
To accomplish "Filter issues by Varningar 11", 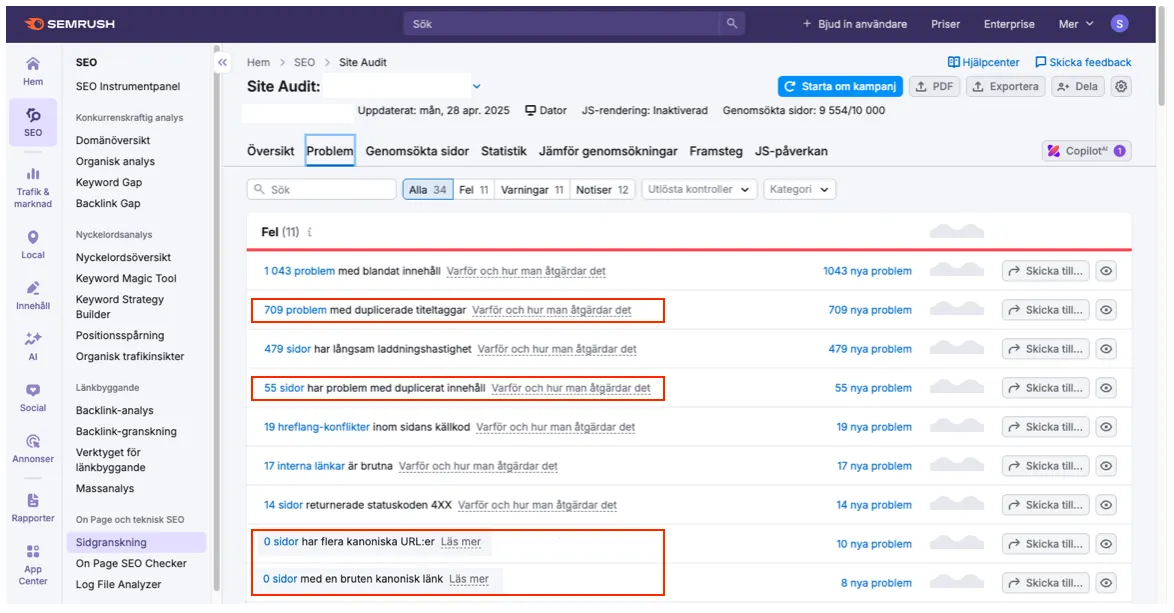I will (x=532, y=189).
